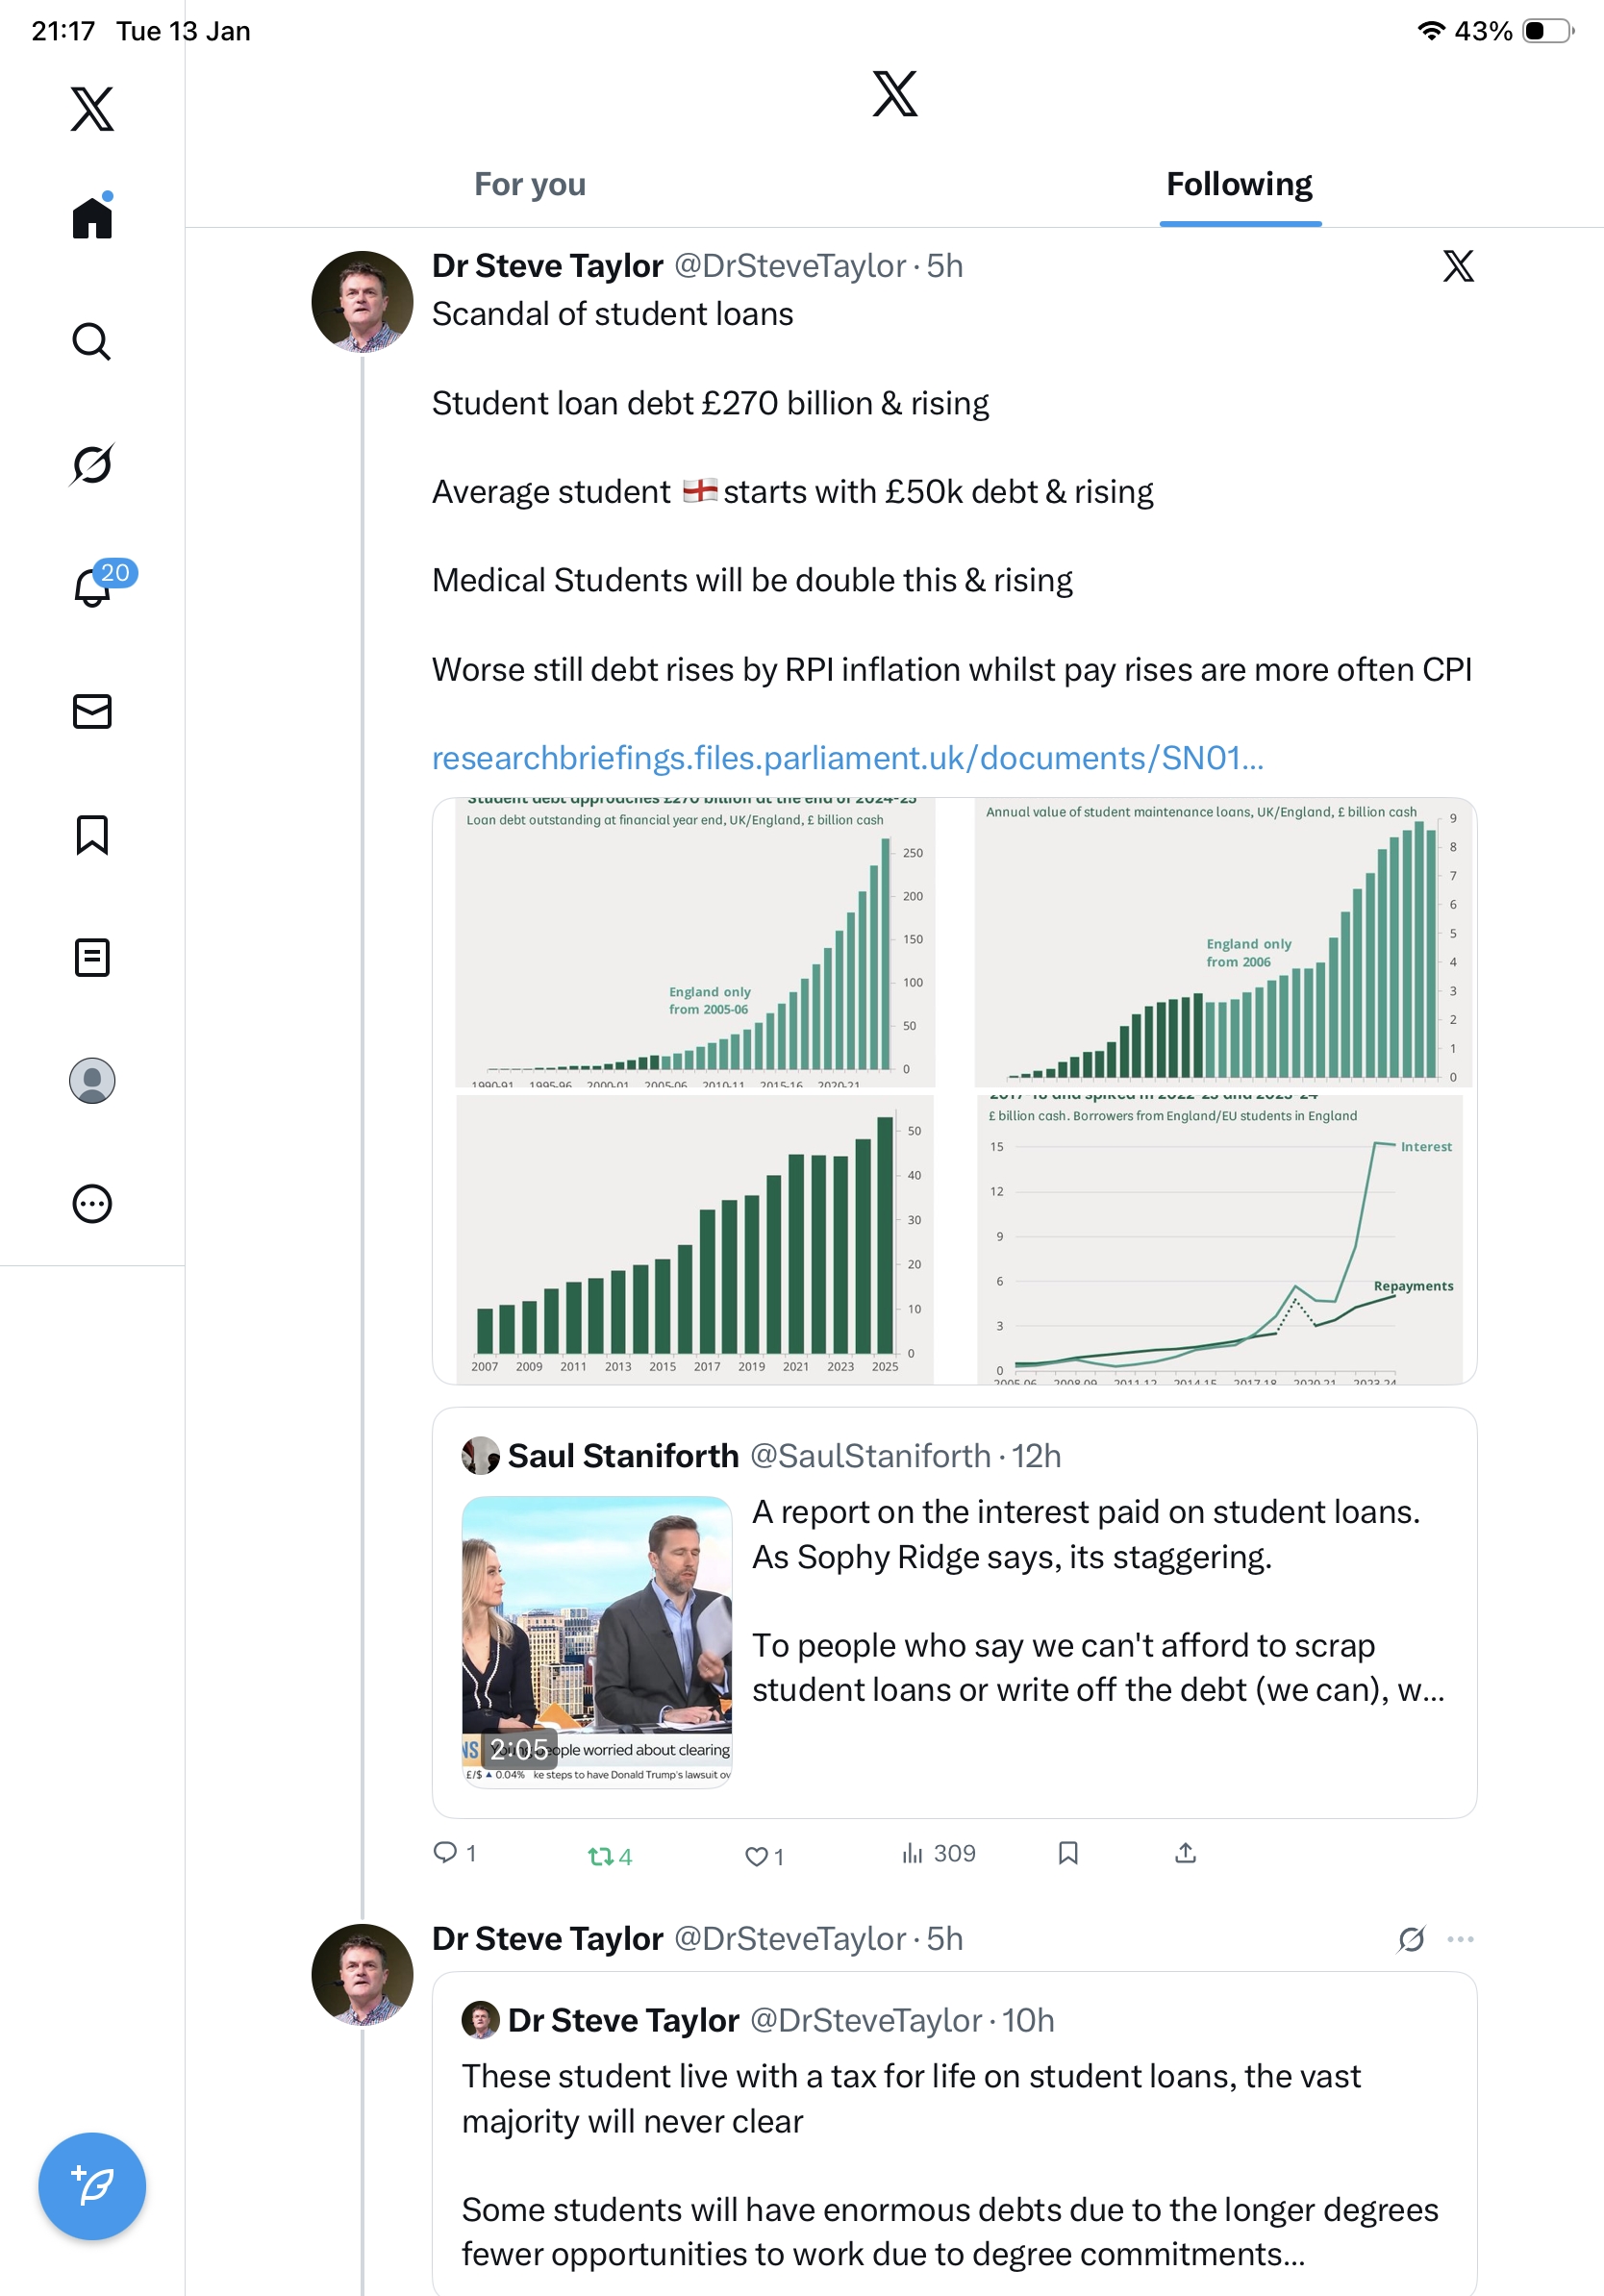Repost the student loans post
1604x2296 pixels.
(x=601, y=1856)
